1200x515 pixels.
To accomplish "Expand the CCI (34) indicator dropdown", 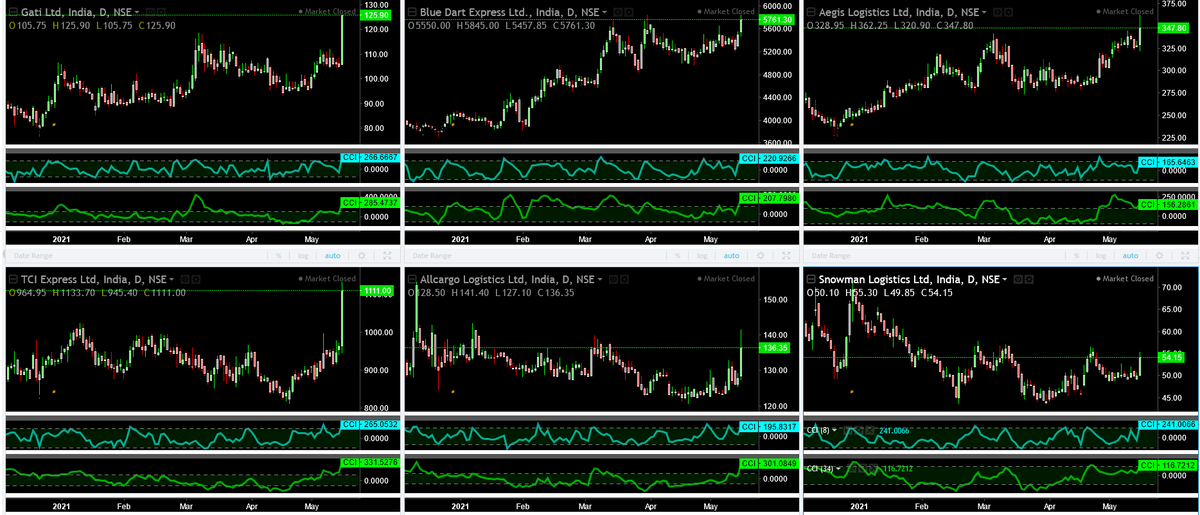I will (x=838, y=468).
